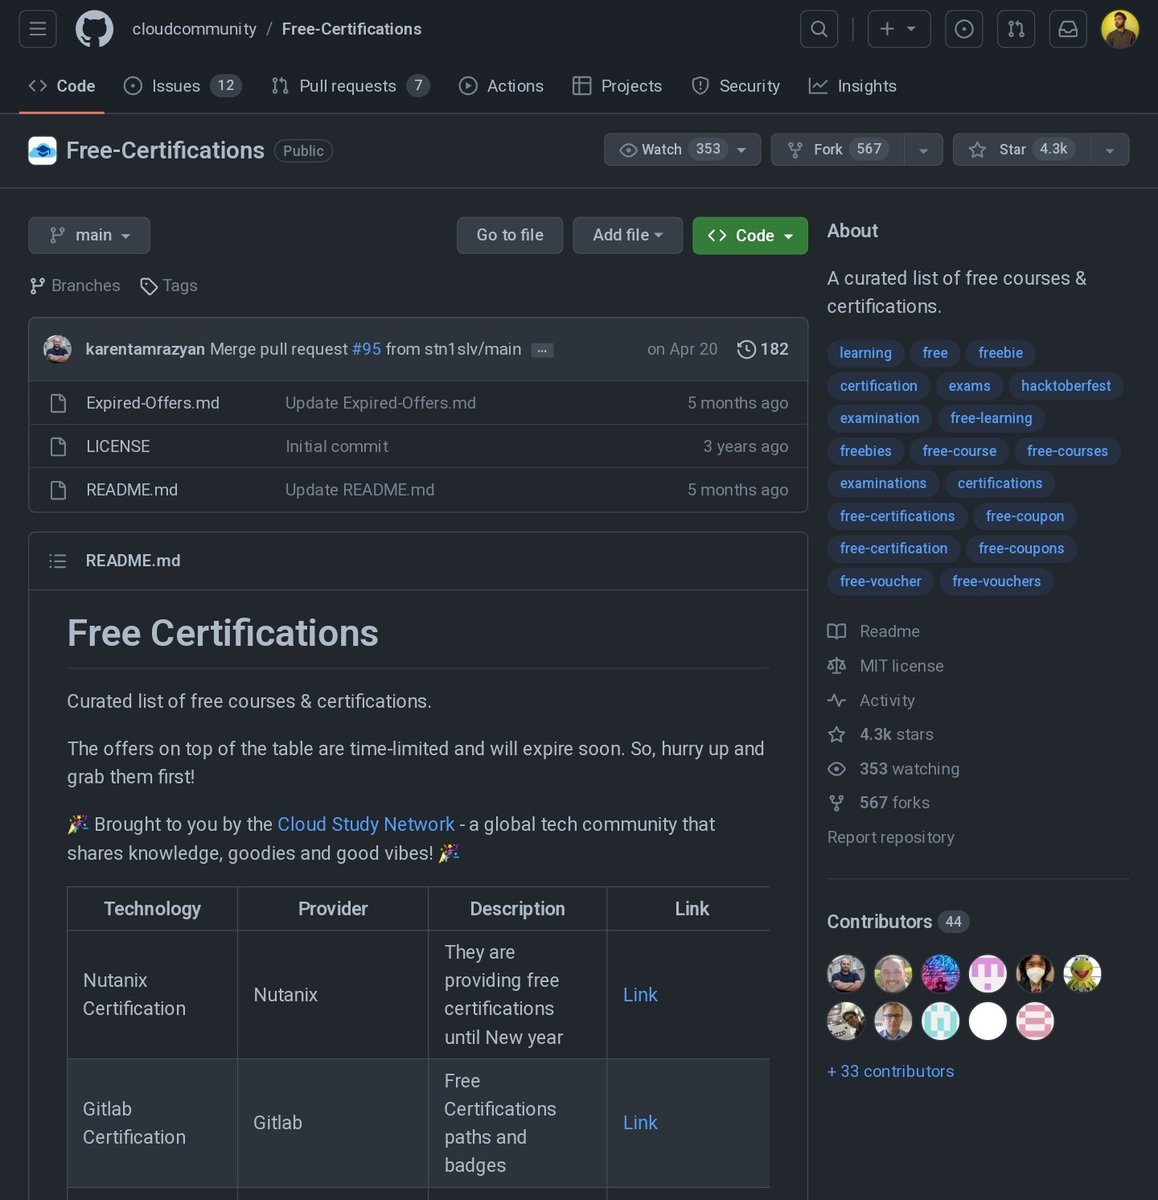Click the contributor avatar wearing a mask
The width and height of the screenshot is (1158, 1200).
pos(1035,973)
